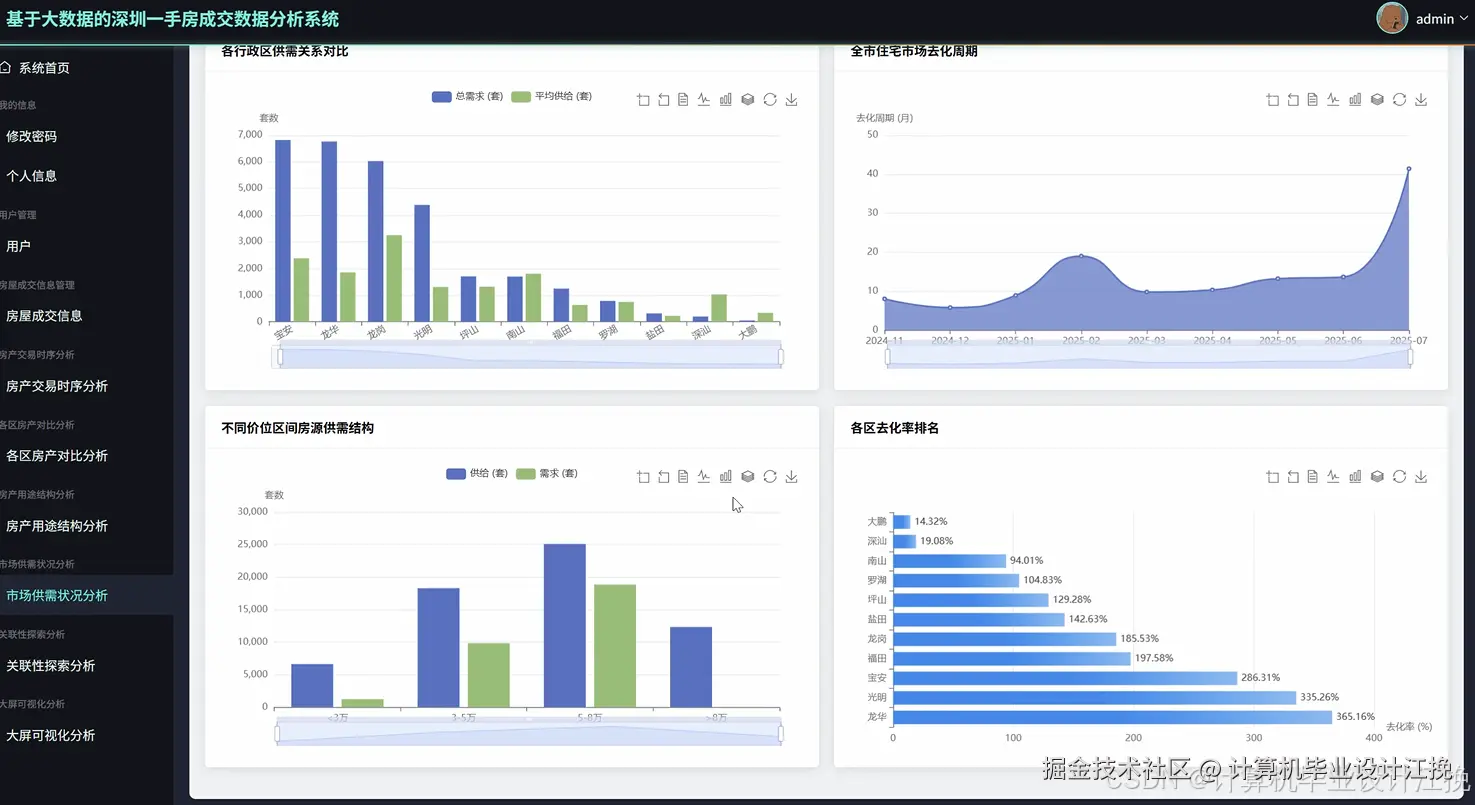
Task: Switch 各区去化率排名 chart to bar type
Action: [1355, 477]
